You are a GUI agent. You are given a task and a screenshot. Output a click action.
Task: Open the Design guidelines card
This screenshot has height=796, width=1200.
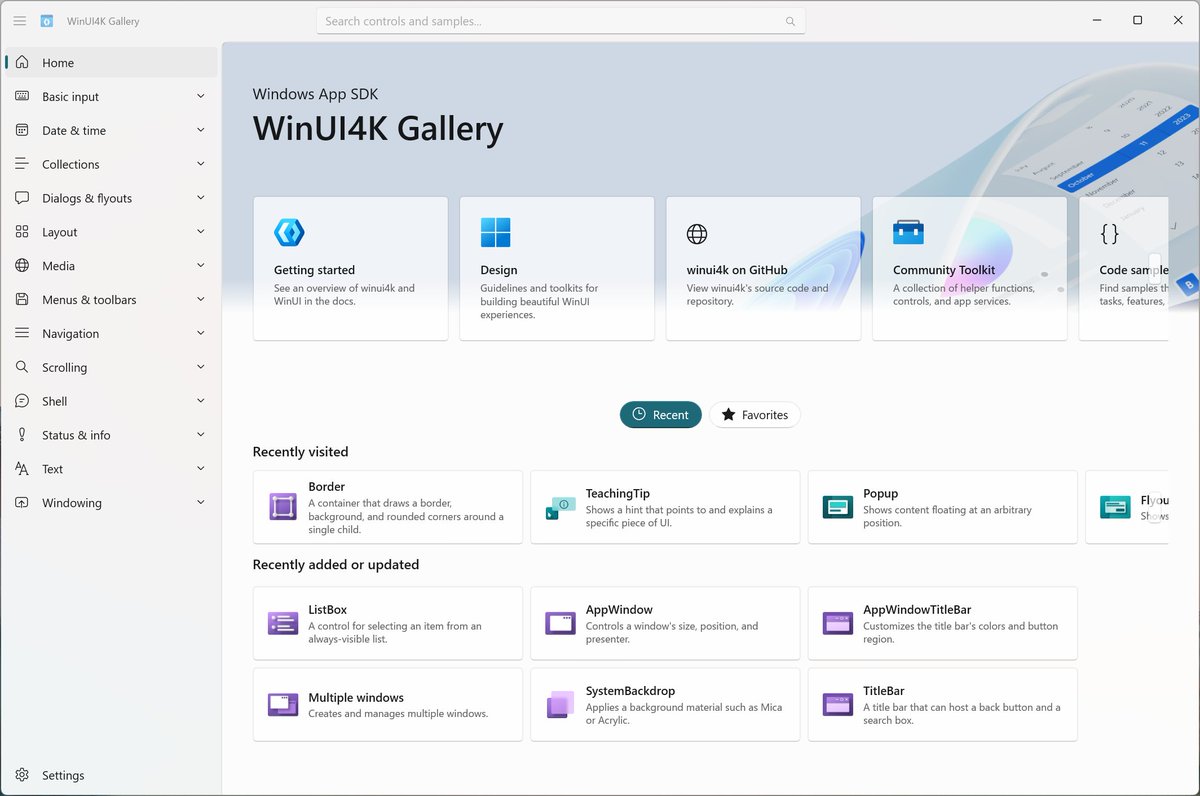557,268
